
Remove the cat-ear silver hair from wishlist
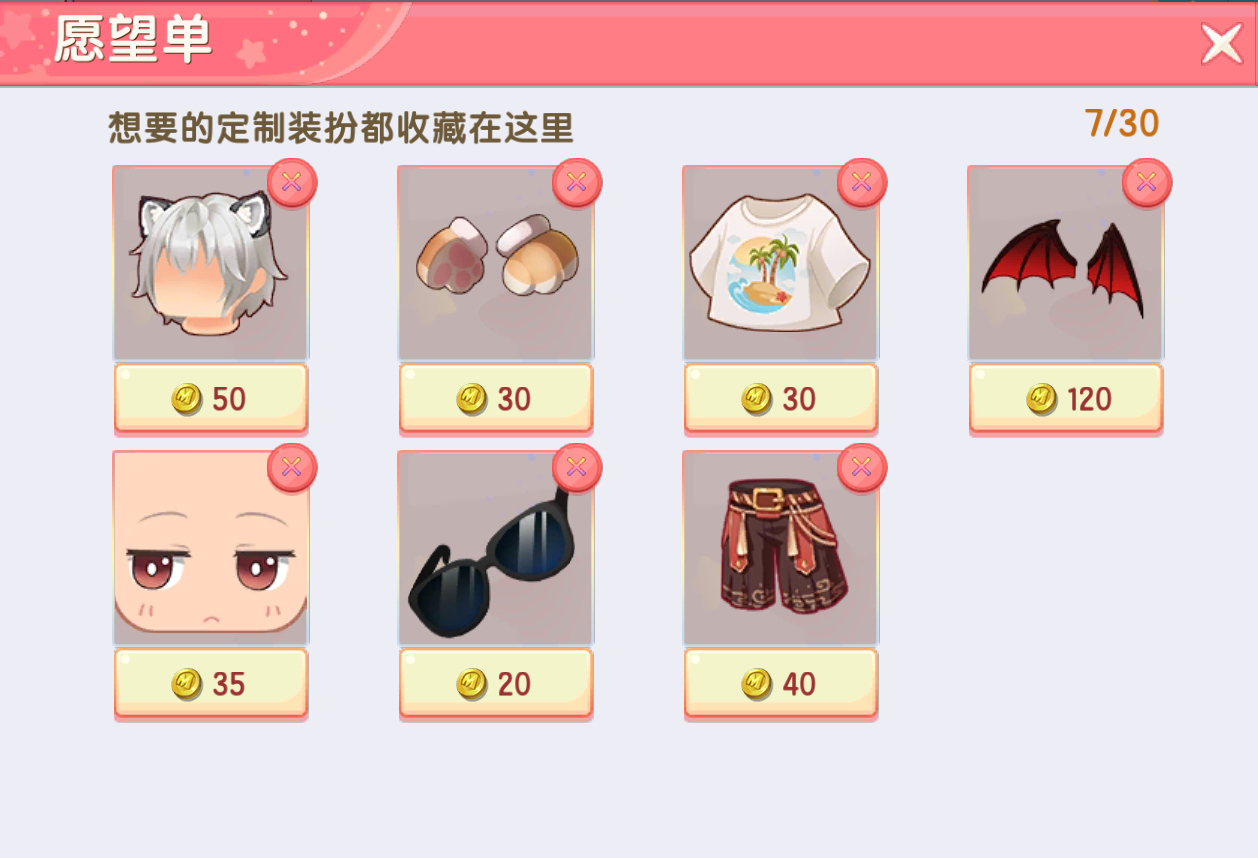(x=292, y=183)
